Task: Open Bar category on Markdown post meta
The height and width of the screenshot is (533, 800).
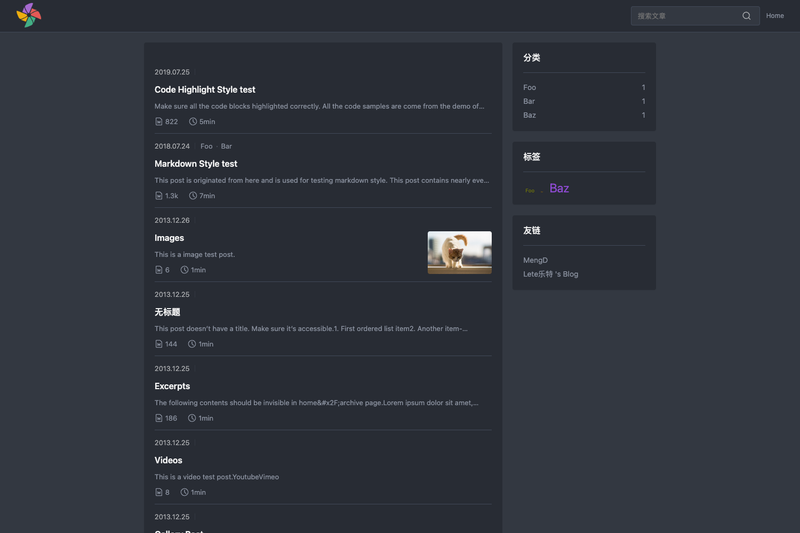Action: (226, 146)
